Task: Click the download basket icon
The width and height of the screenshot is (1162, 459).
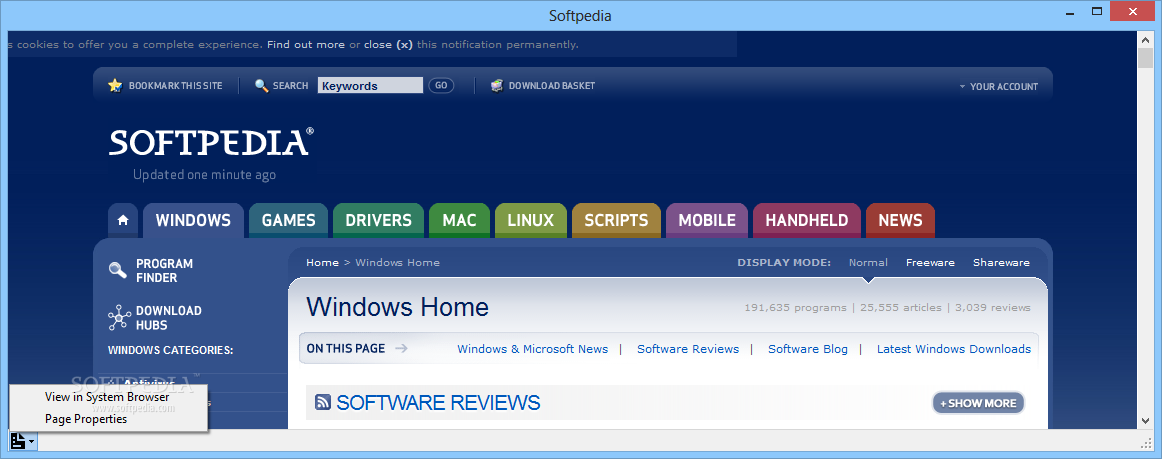Action: [497, 85]
